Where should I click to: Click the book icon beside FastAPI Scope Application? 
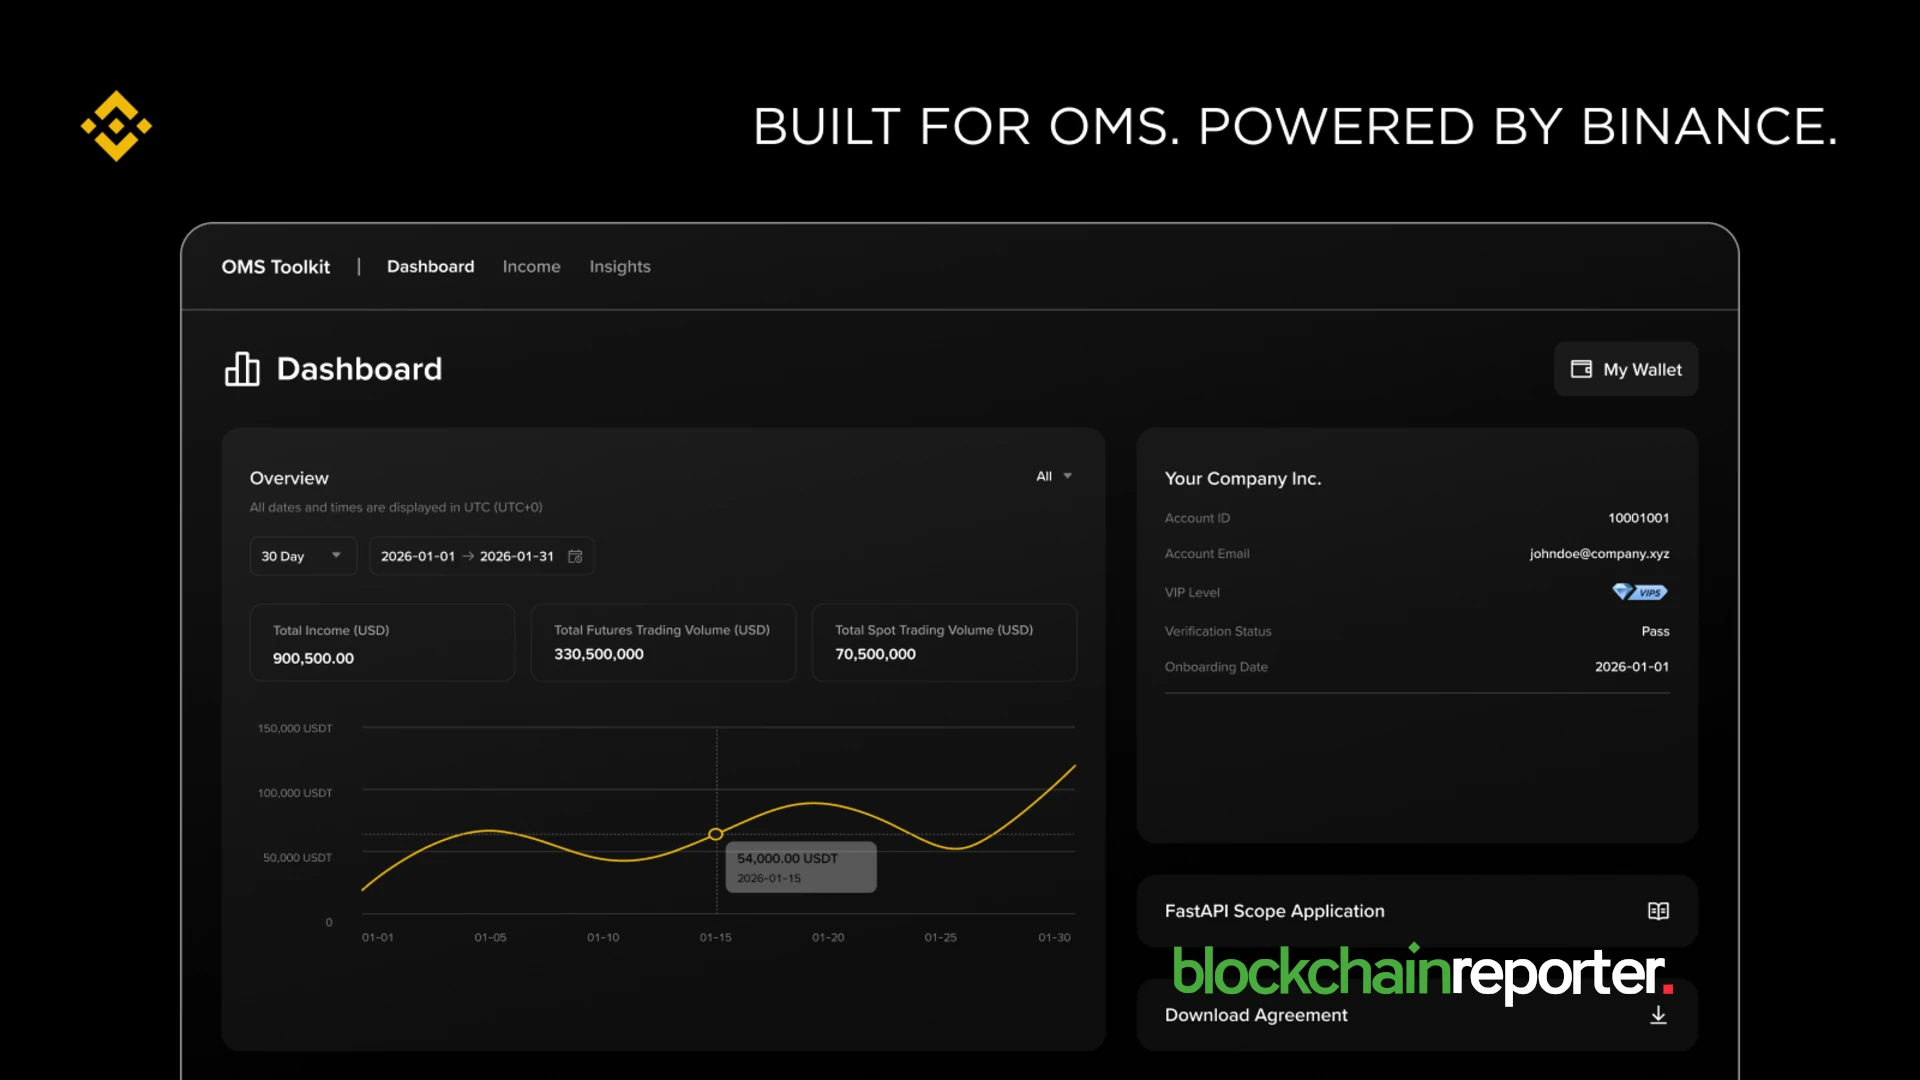click(1658, 911)
